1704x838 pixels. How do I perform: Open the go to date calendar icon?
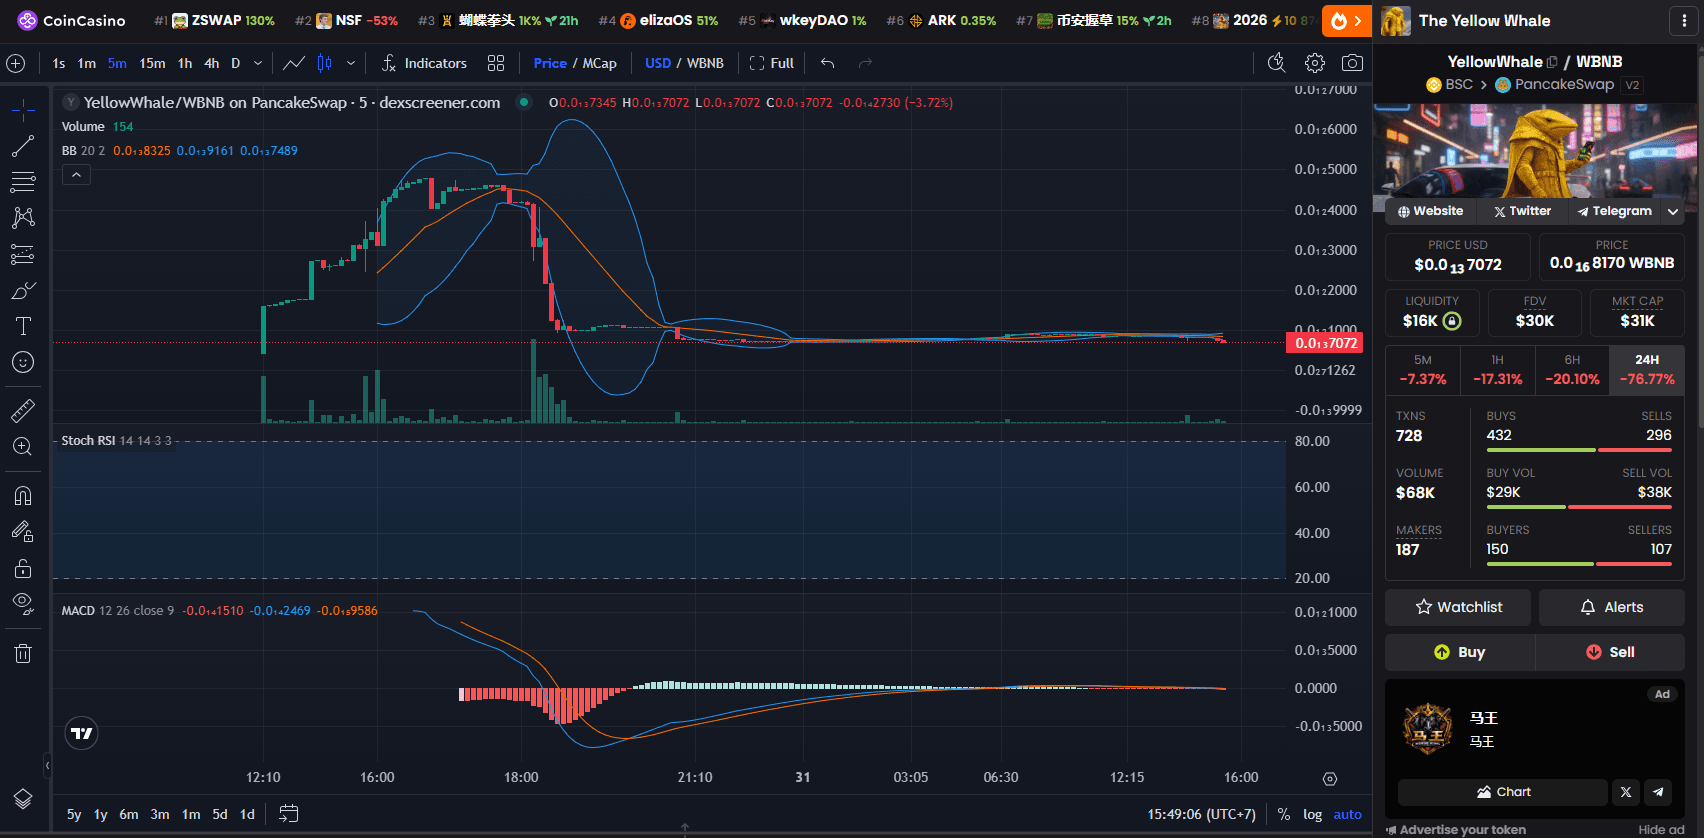point(288,814)
